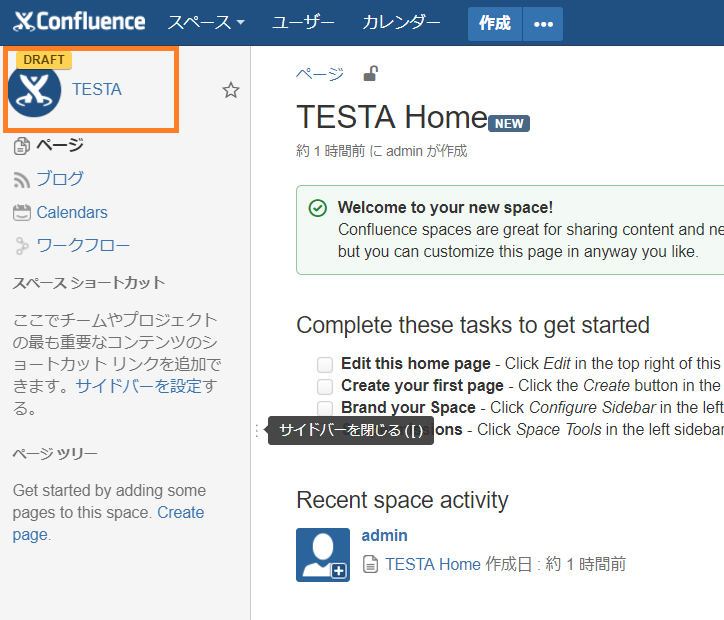Check the Brand your Space task
724x620 pixels.
(x=325, y=408)
